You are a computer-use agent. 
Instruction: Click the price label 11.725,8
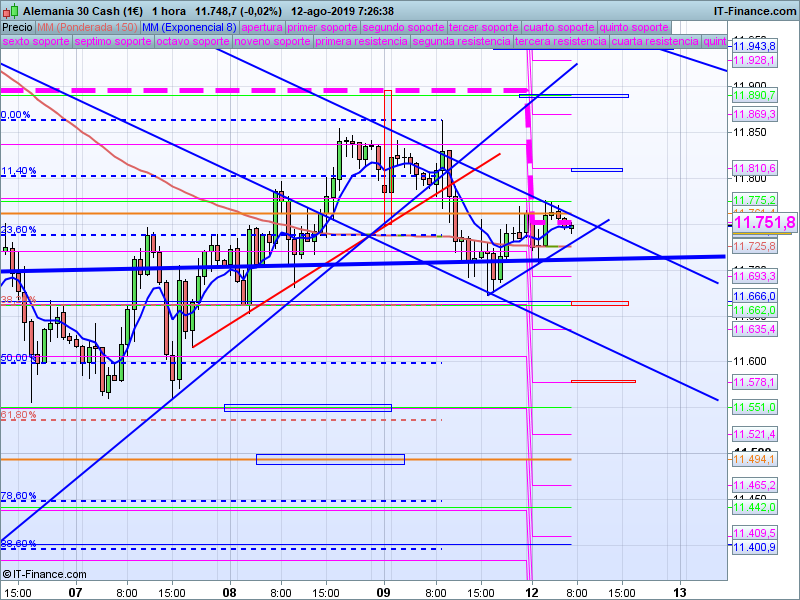(x=755, y=246)
